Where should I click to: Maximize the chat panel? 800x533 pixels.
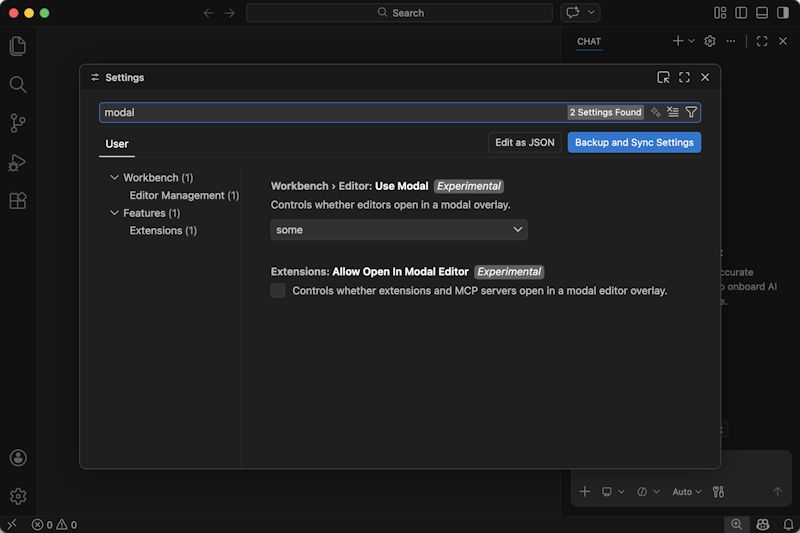[762, 41]
